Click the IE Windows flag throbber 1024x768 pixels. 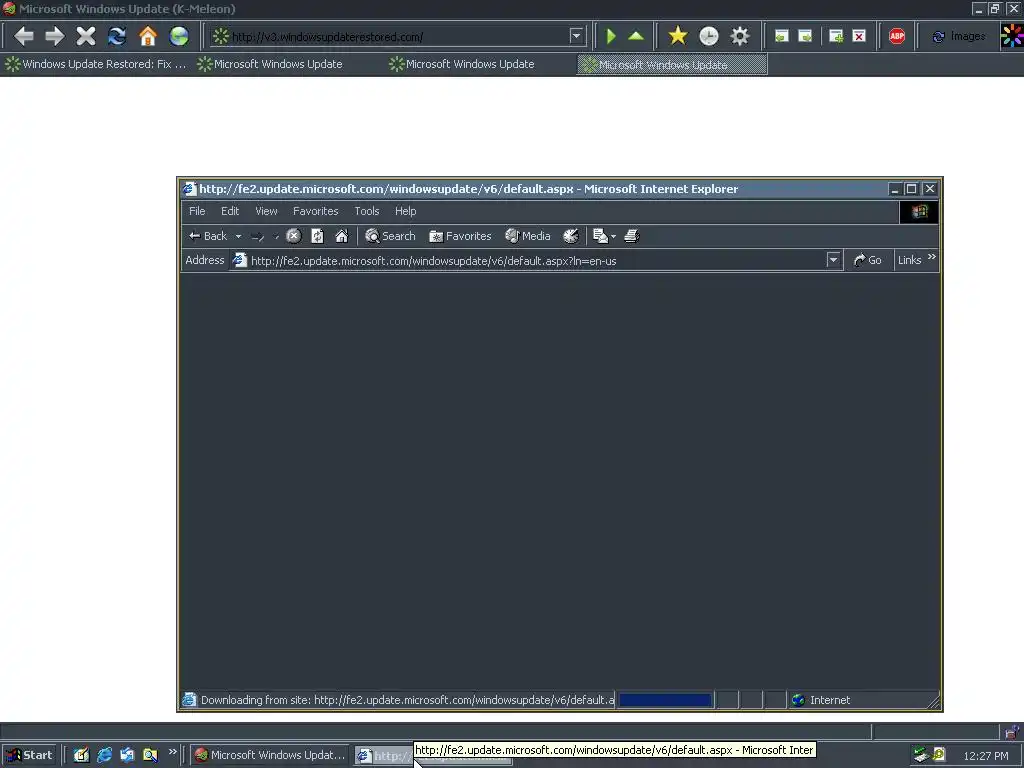tap(919, 212)
